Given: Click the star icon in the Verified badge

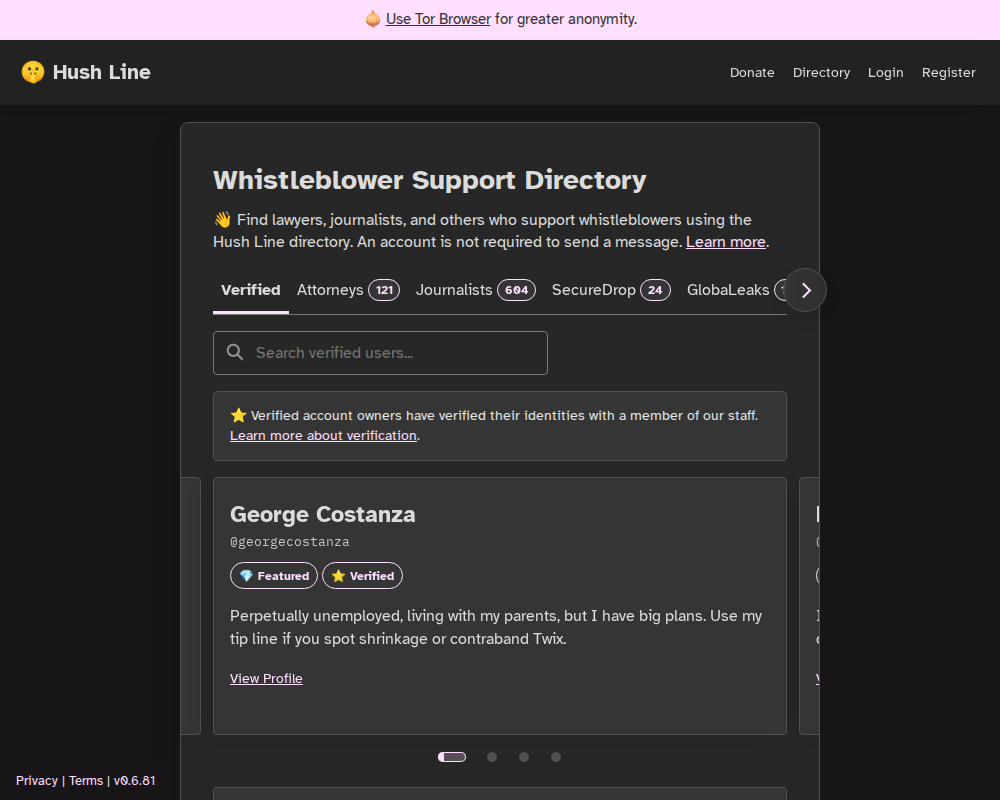Looking at the screenshot, I should (x=339, y=576).
